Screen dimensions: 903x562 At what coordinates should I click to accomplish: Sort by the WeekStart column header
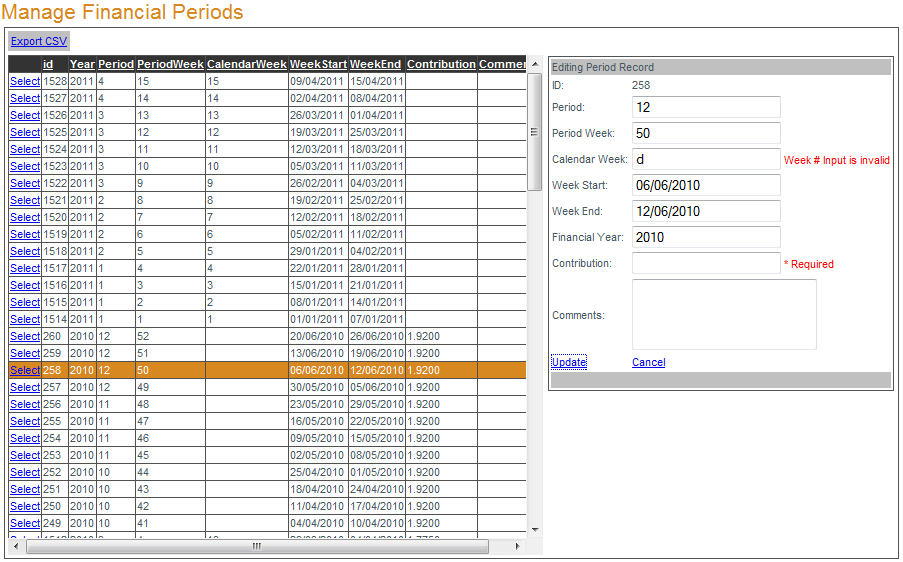(318, 64)
